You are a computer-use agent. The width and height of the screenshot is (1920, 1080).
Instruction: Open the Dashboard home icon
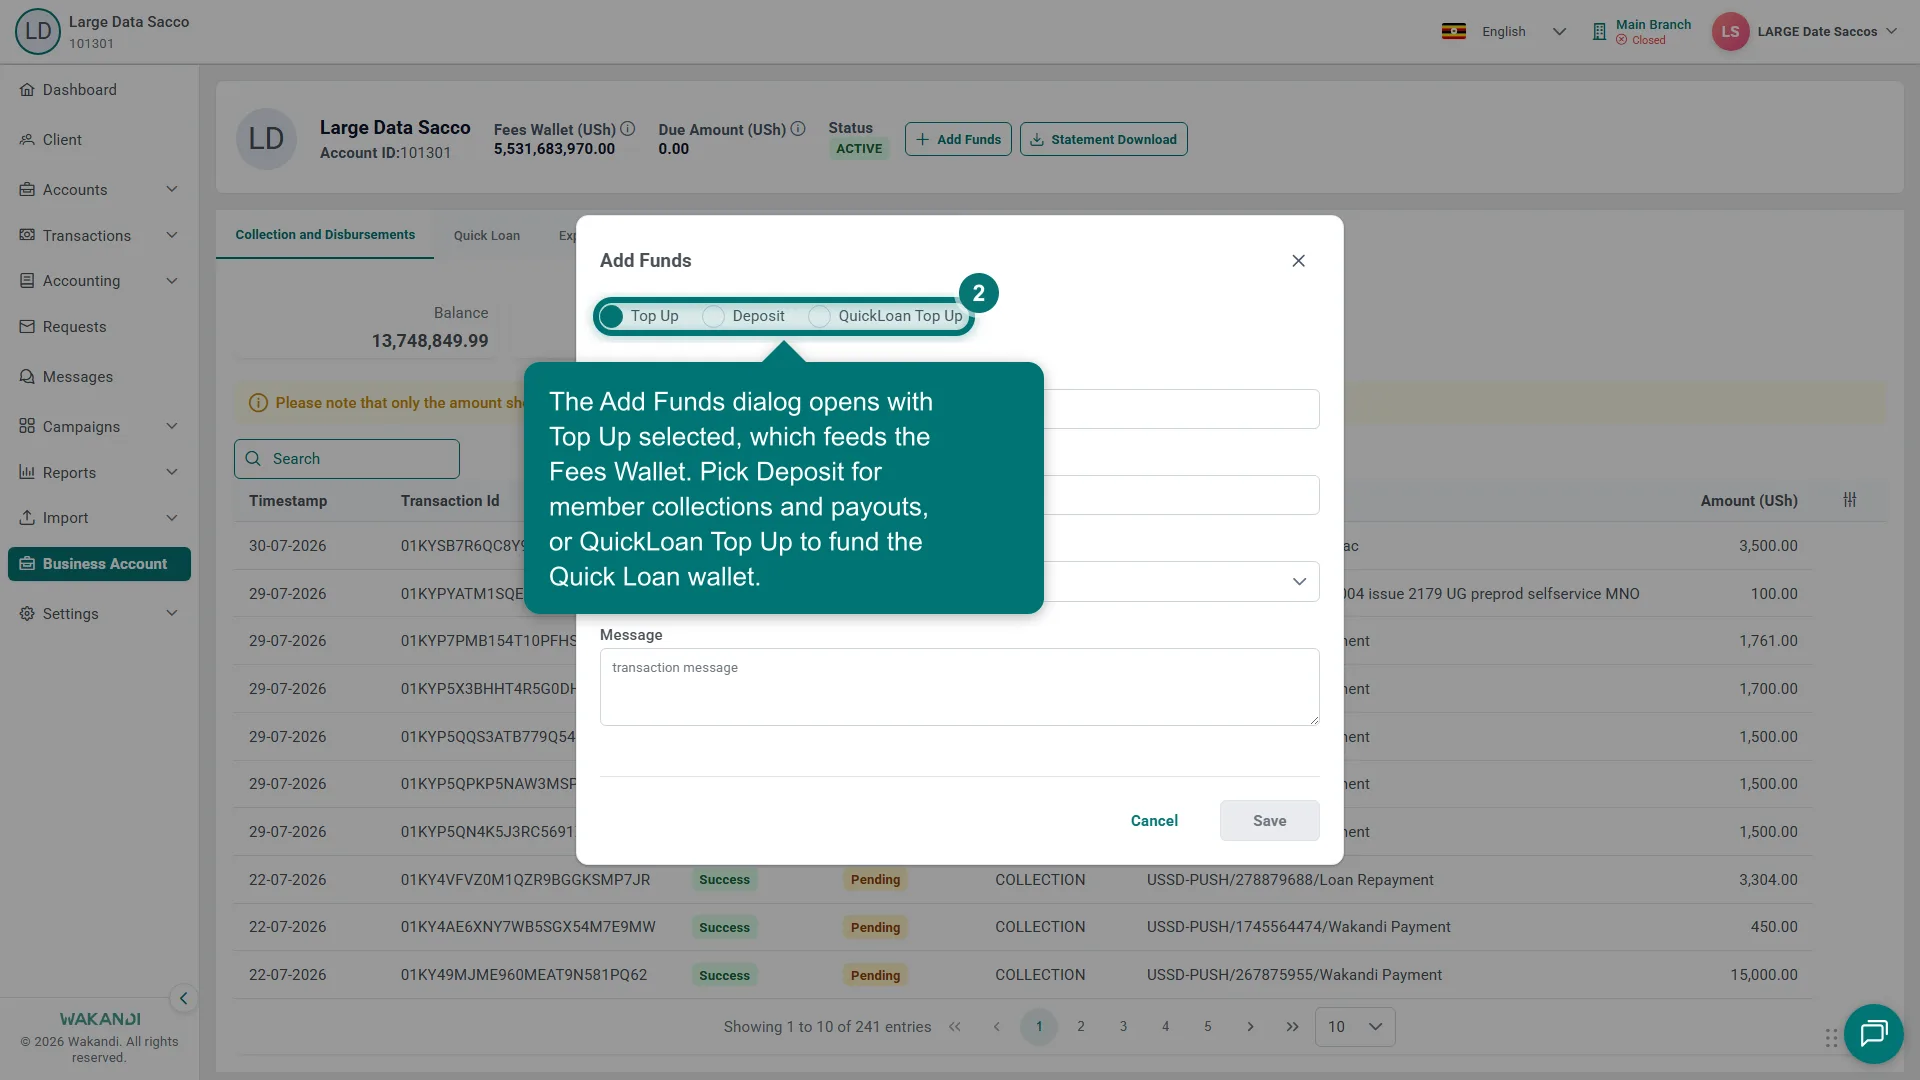[27, 90]
